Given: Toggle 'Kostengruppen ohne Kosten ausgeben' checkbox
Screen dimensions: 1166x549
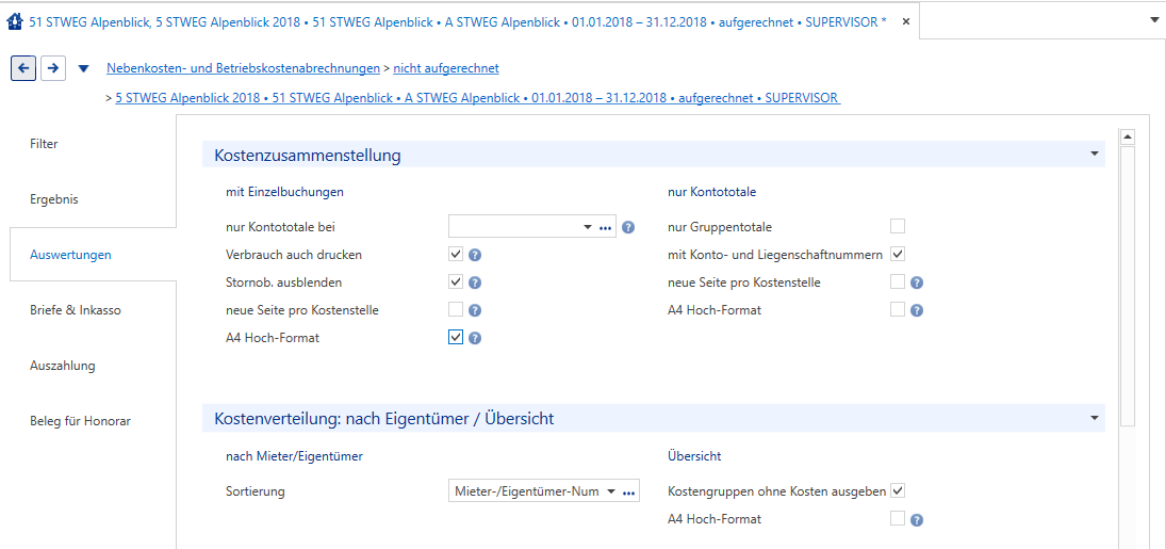Looking at the screenshot, I should 898,491.
